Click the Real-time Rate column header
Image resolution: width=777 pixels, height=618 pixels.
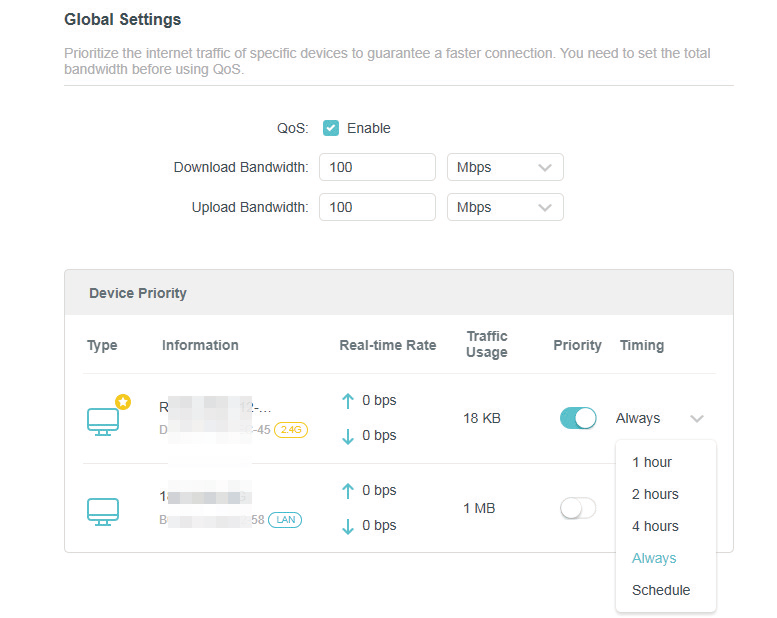pyautogui.click(x=388, y=345)
